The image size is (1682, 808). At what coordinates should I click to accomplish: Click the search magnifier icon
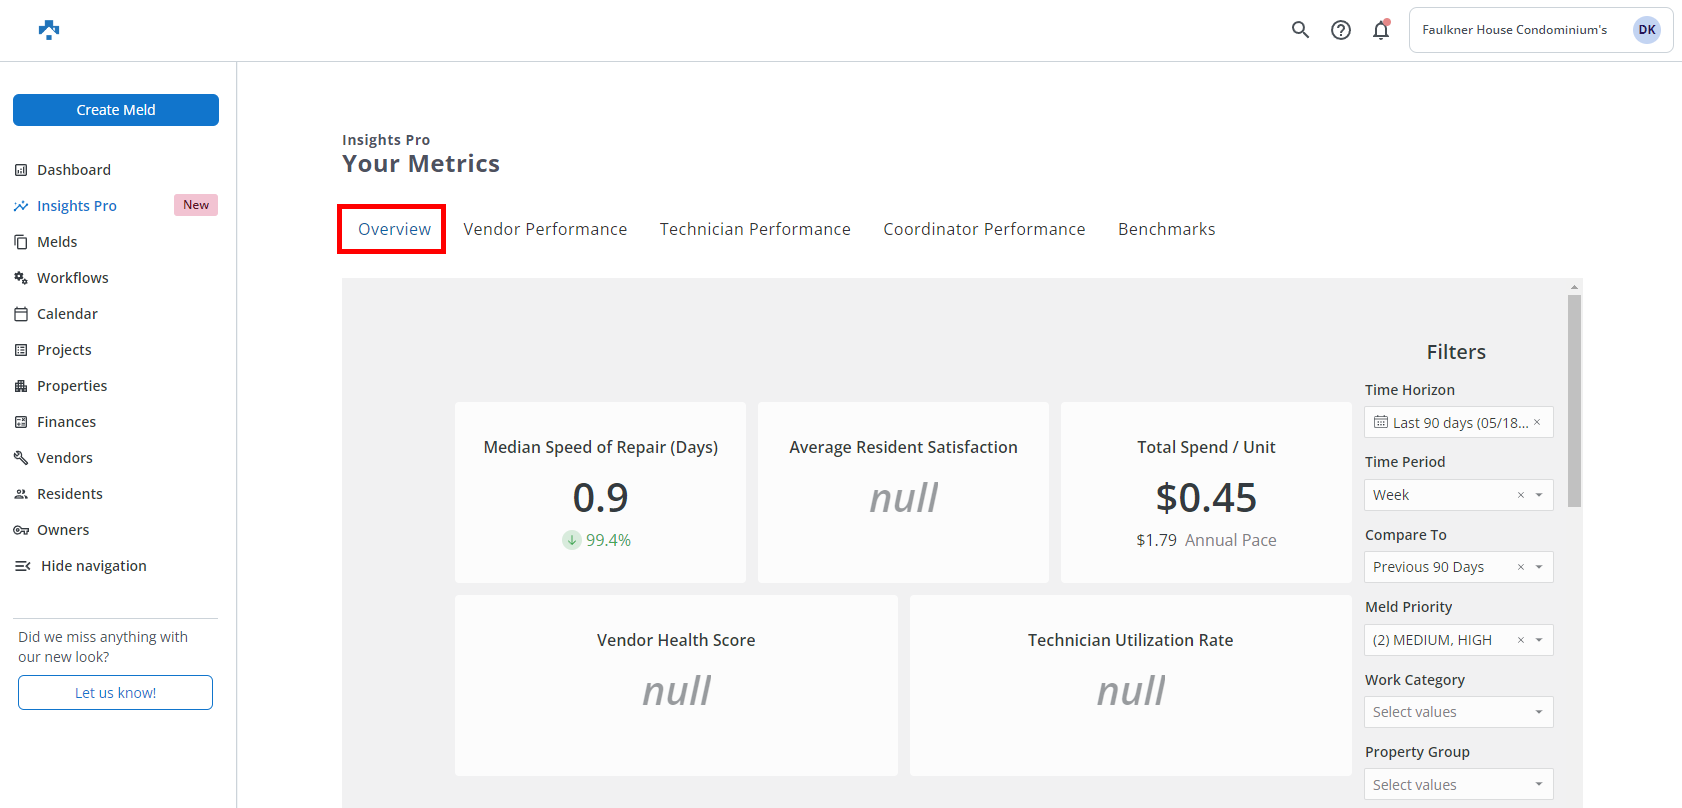(x=1300, y=30)
